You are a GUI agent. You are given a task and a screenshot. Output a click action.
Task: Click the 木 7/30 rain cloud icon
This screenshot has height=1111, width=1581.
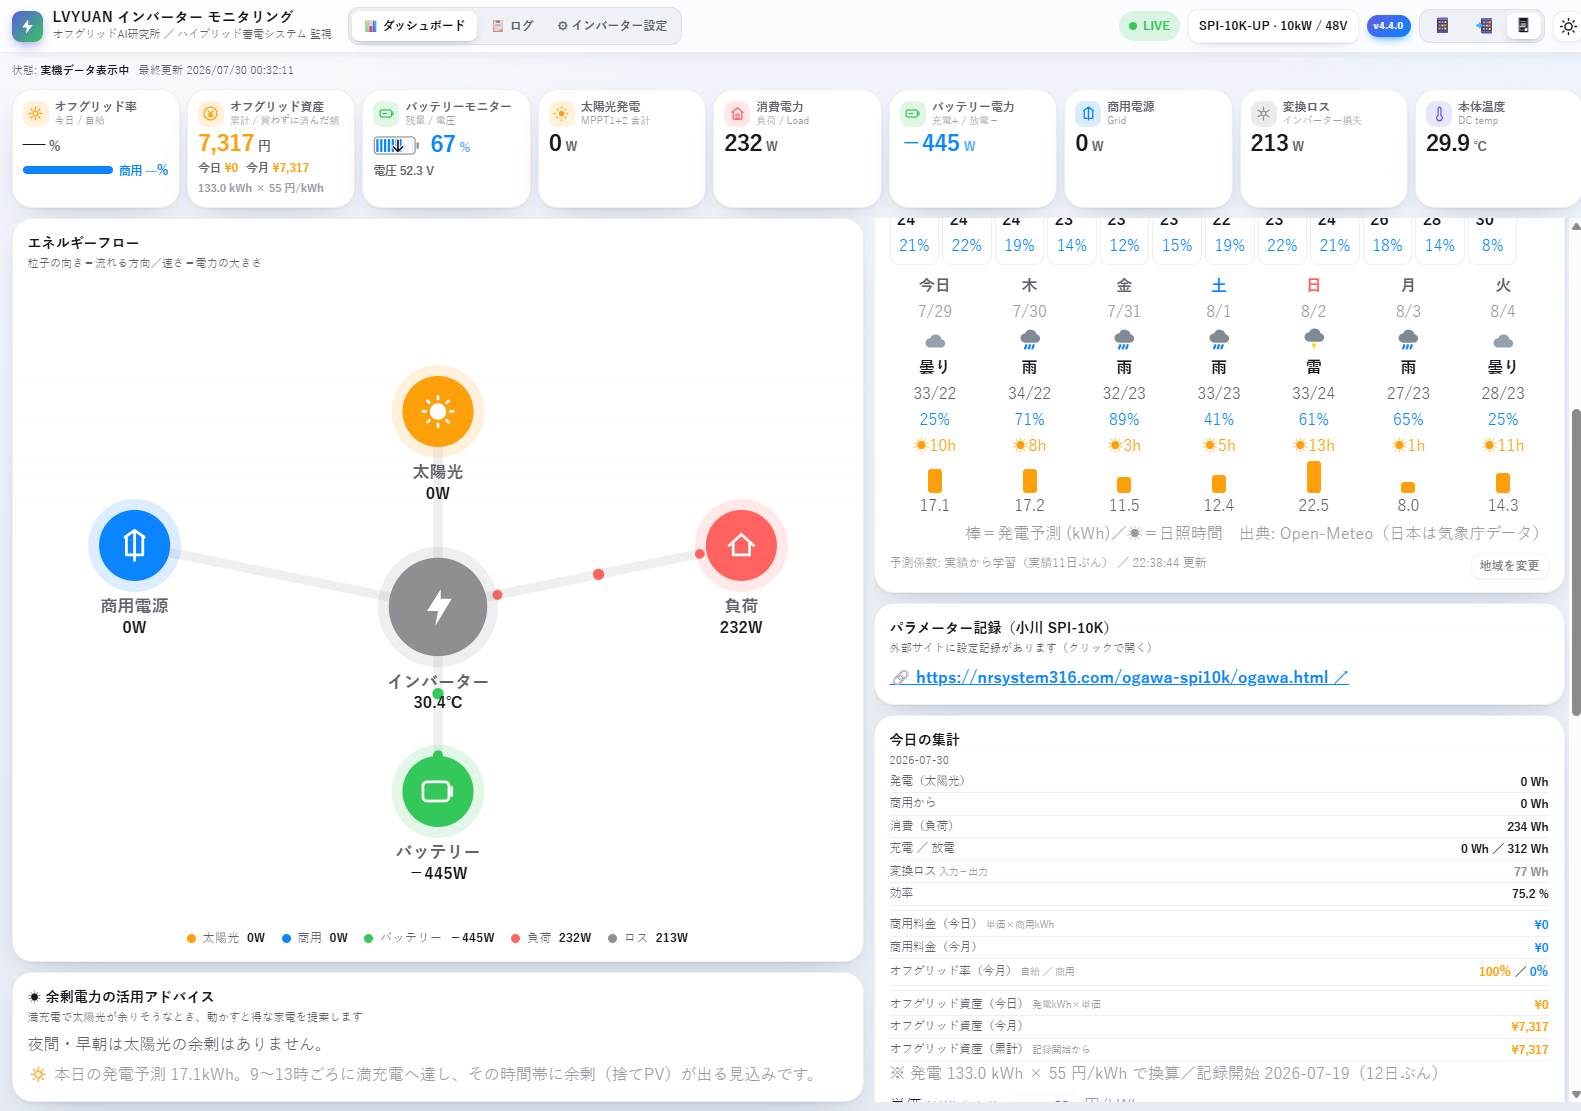click(x=1030, y=339)
